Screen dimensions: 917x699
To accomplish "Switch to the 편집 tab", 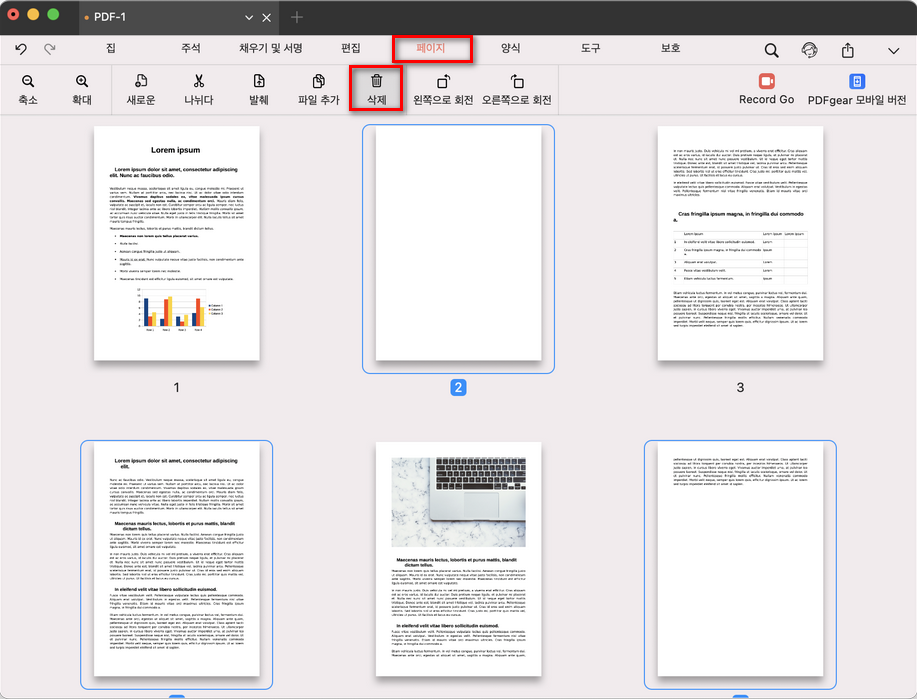I will tap(350, 48).
